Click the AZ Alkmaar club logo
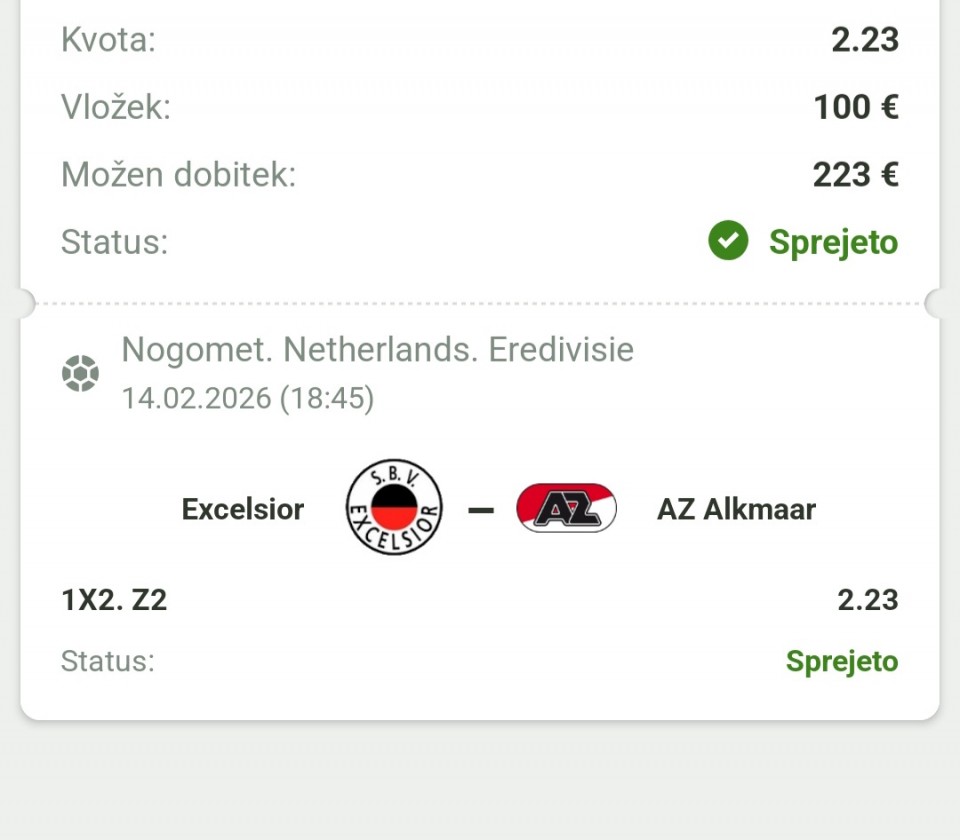 (566, 509)
